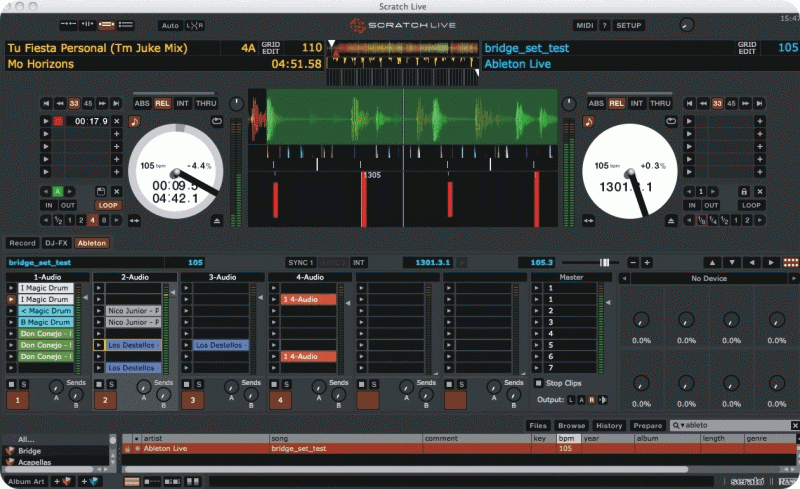Toggle left deck LOOP on or off

point(108,205)
